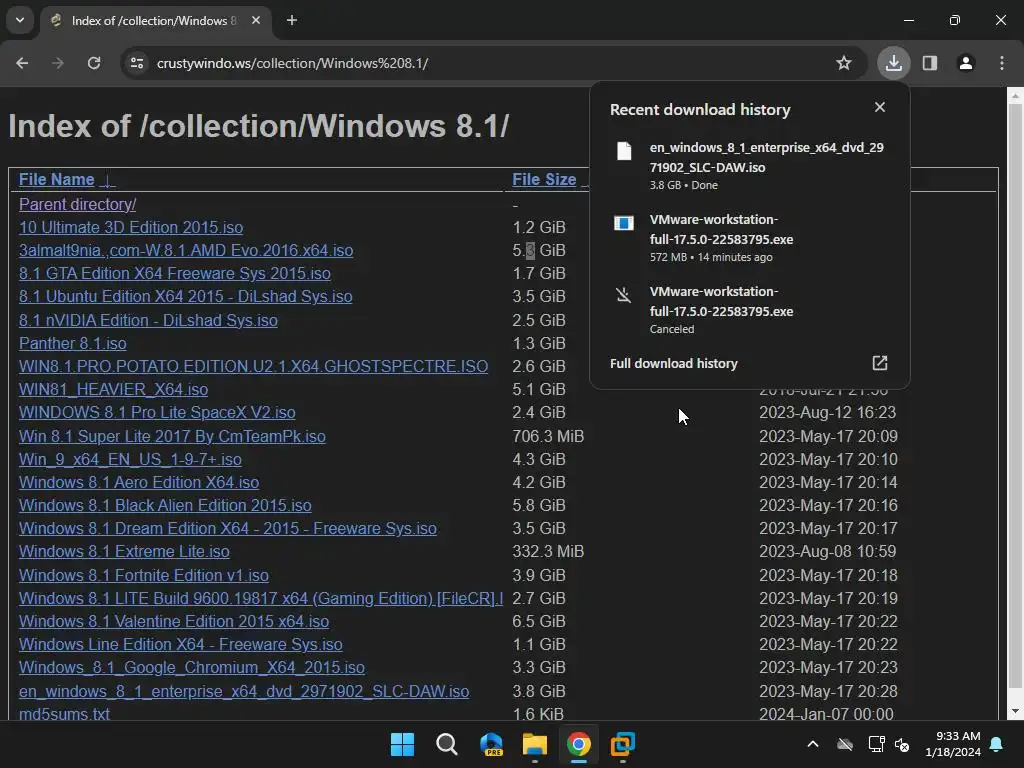Download Windows 8.1 Black Alien Edition 2015.iso
The width and height of the screenshot is (1024, 768).
coord(165,505)
